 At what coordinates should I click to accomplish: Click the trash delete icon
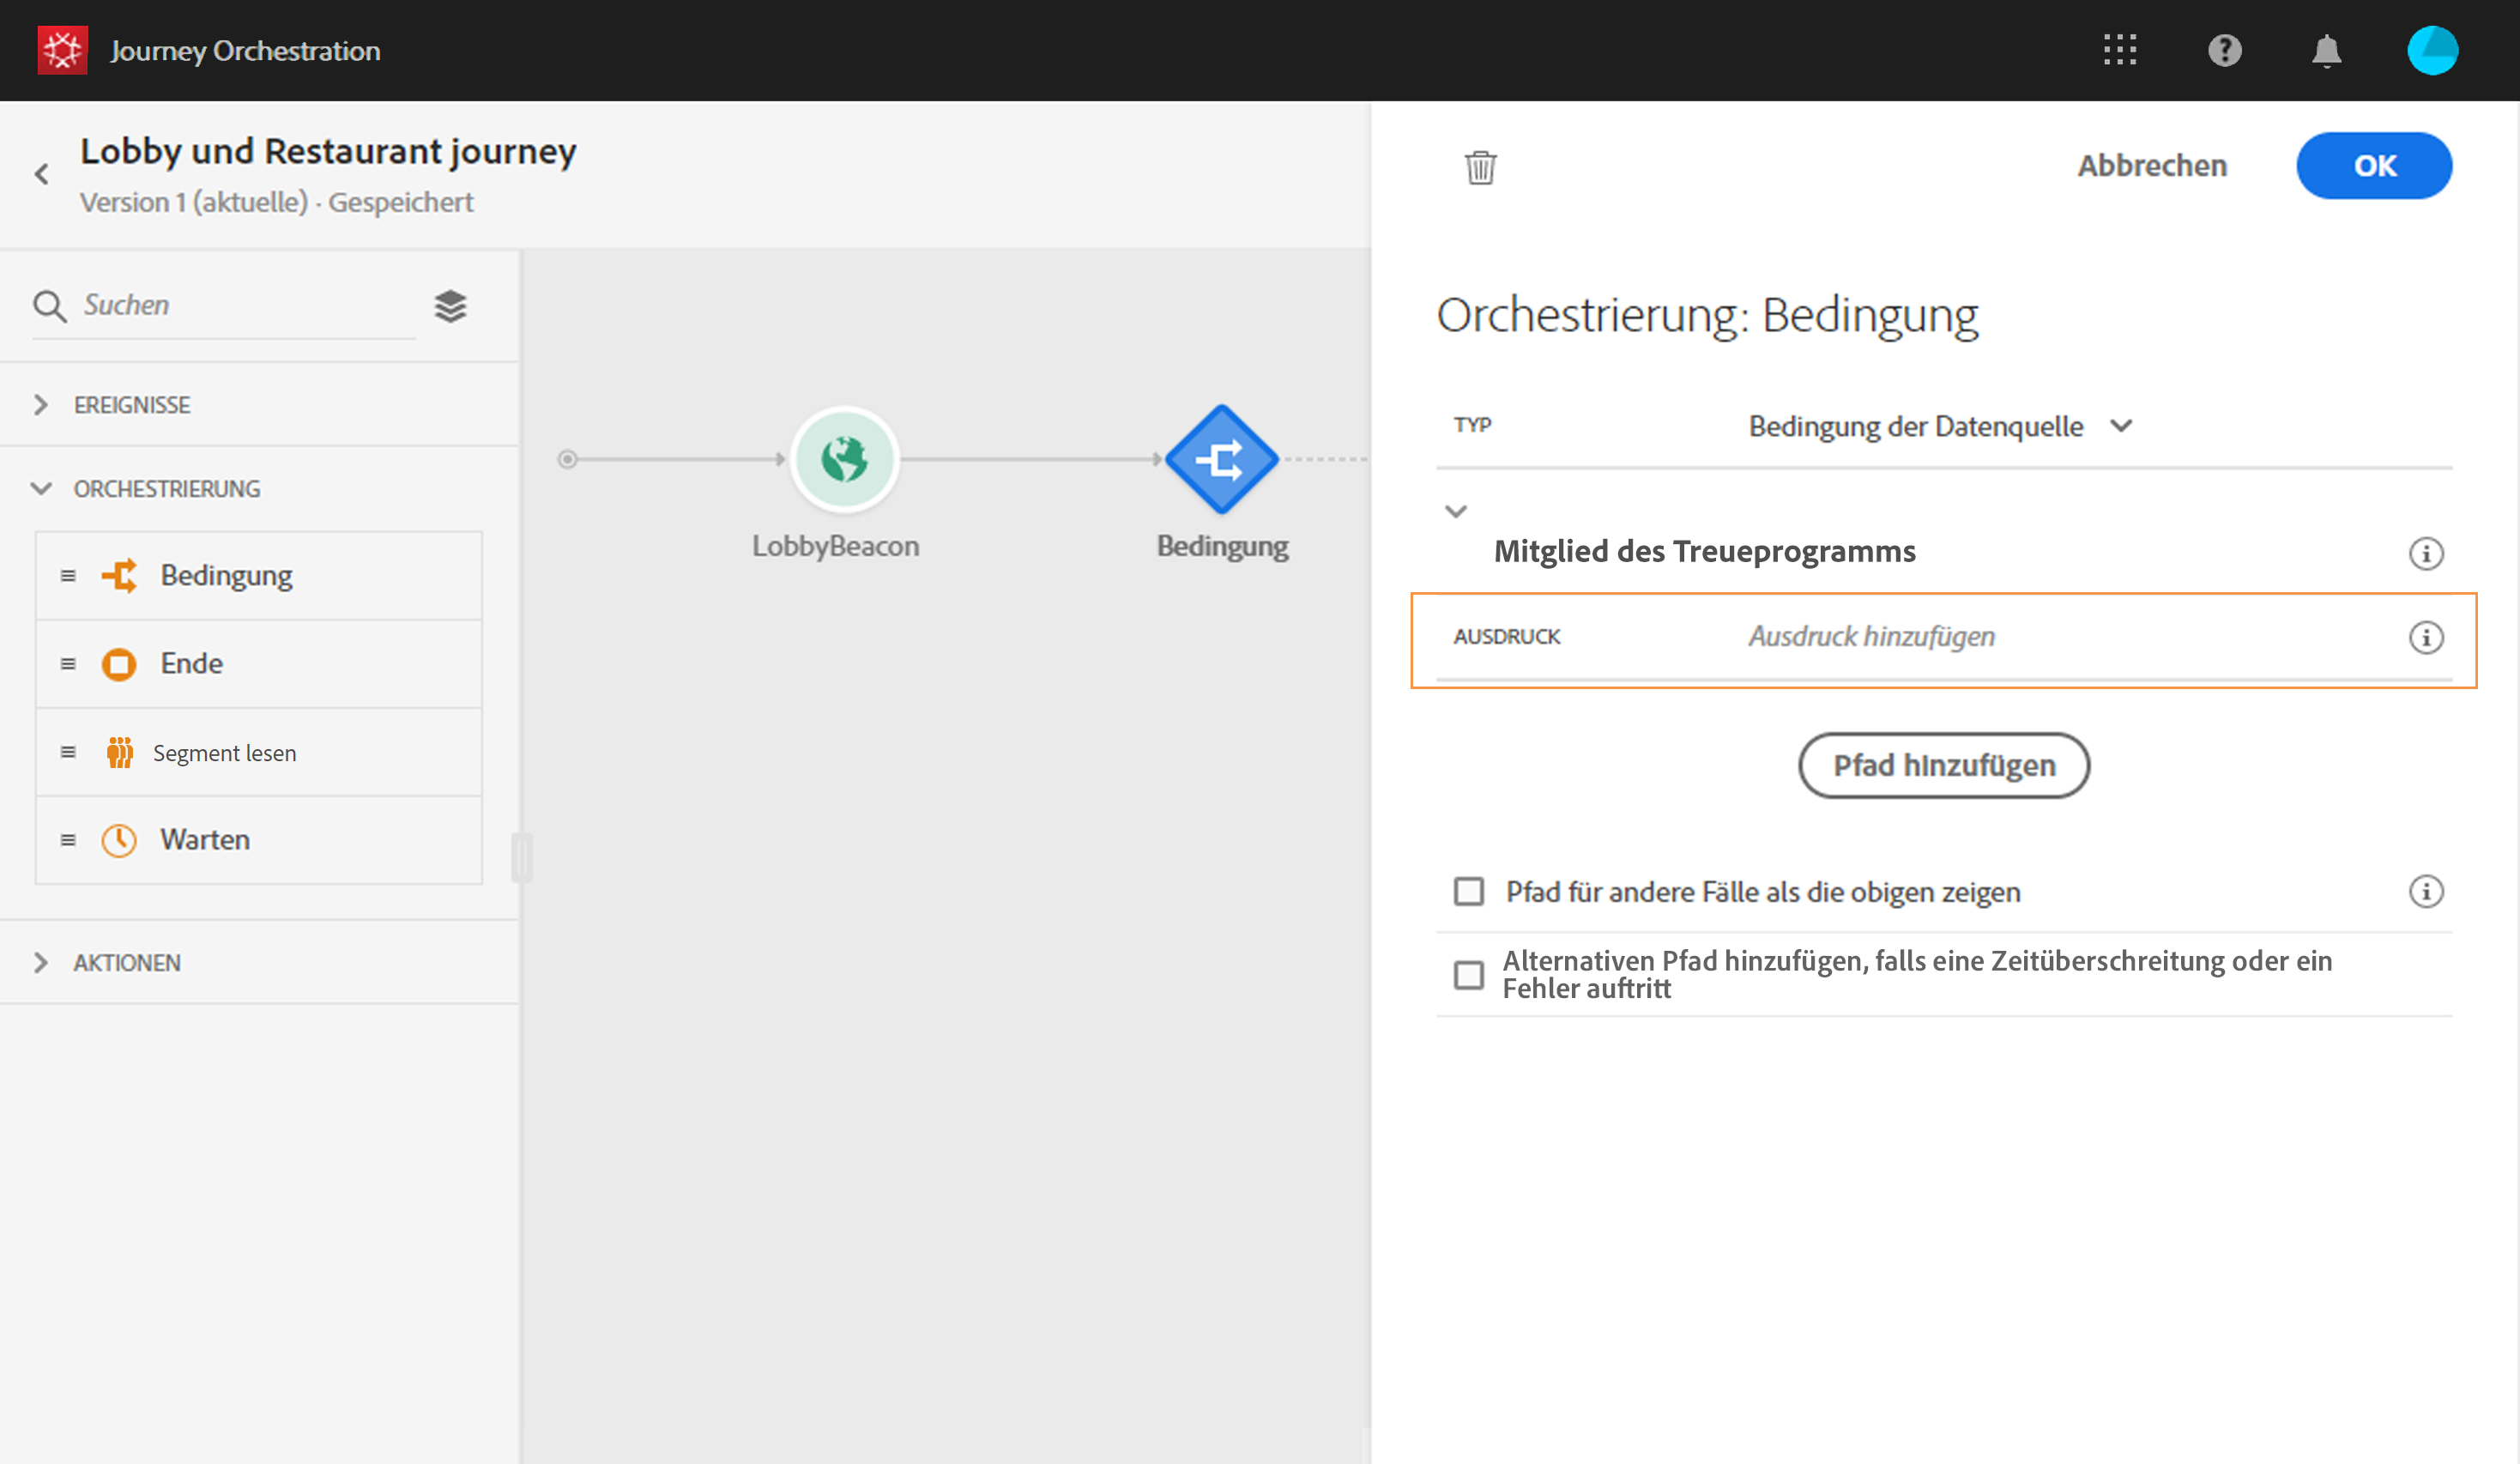pyautogui.click(x=1480, y=167)
